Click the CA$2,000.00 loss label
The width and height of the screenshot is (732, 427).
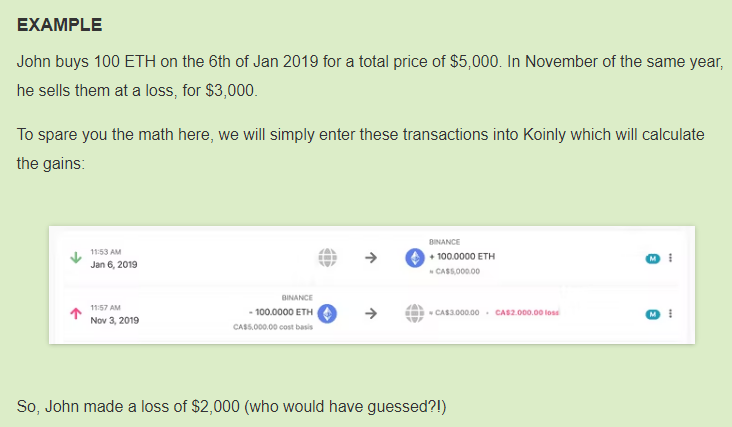(527, 313)
